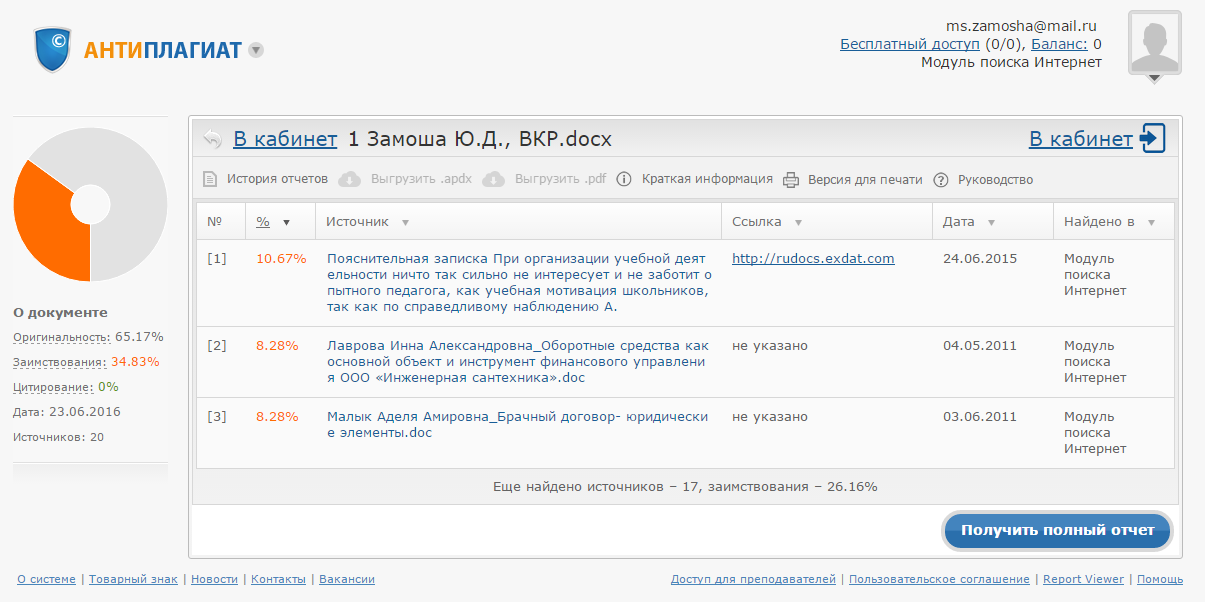Screen dimensions: 1205x602
Task: Open Новости in the footer
Action: 214,579
